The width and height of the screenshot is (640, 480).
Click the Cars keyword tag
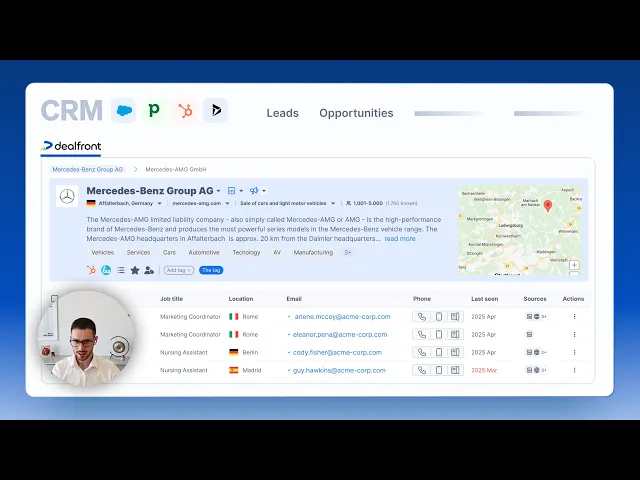(169, 253)
